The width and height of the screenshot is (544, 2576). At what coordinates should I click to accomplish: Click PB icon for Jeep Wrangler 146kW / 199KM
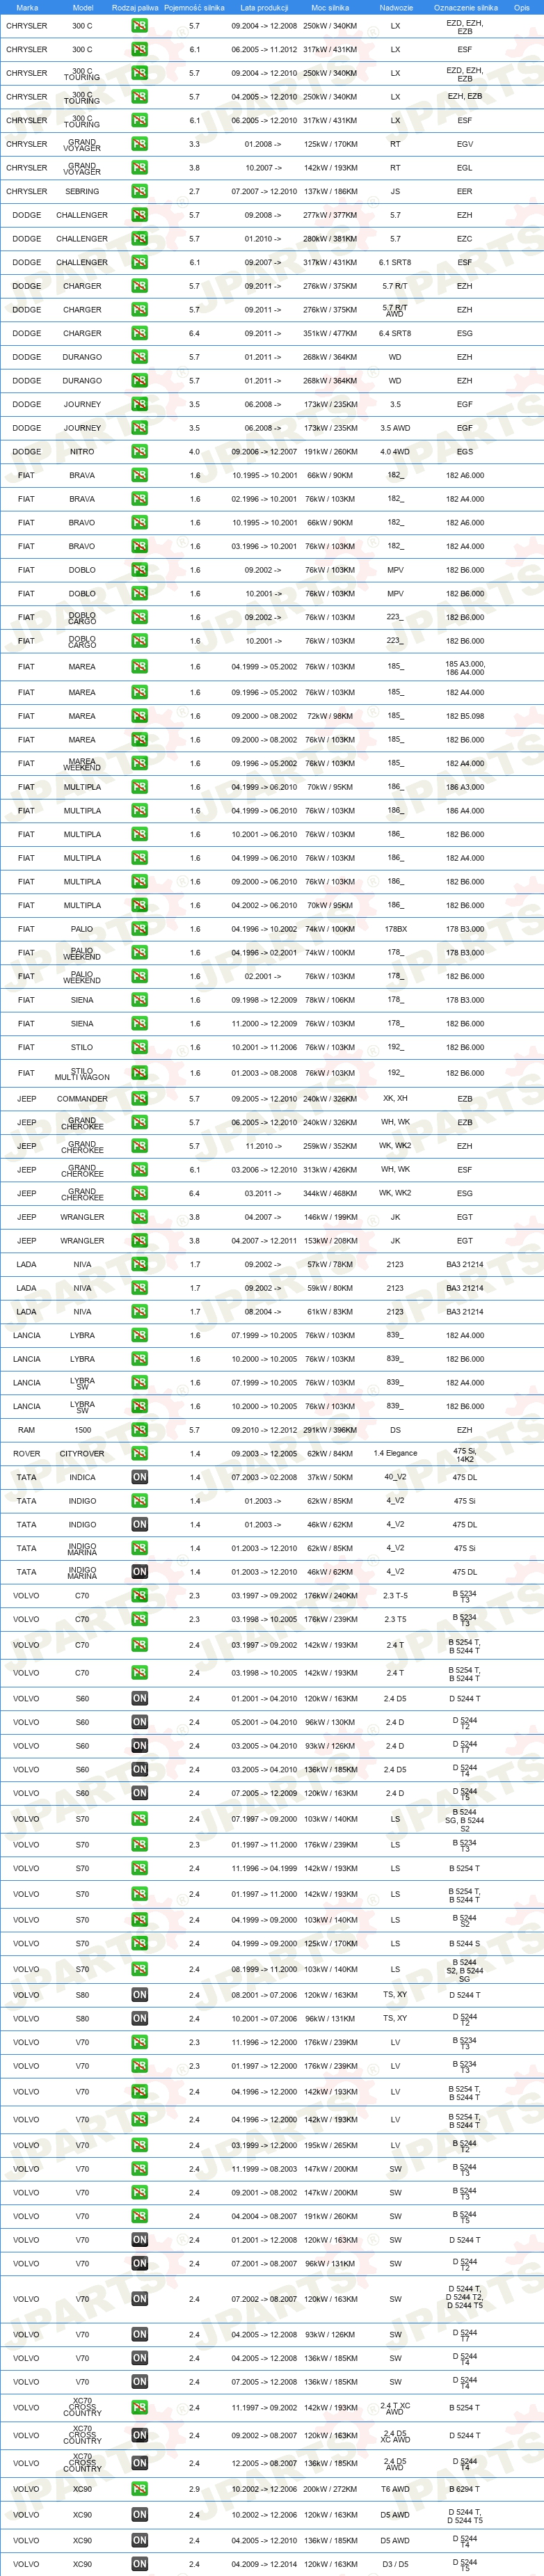139,1217
